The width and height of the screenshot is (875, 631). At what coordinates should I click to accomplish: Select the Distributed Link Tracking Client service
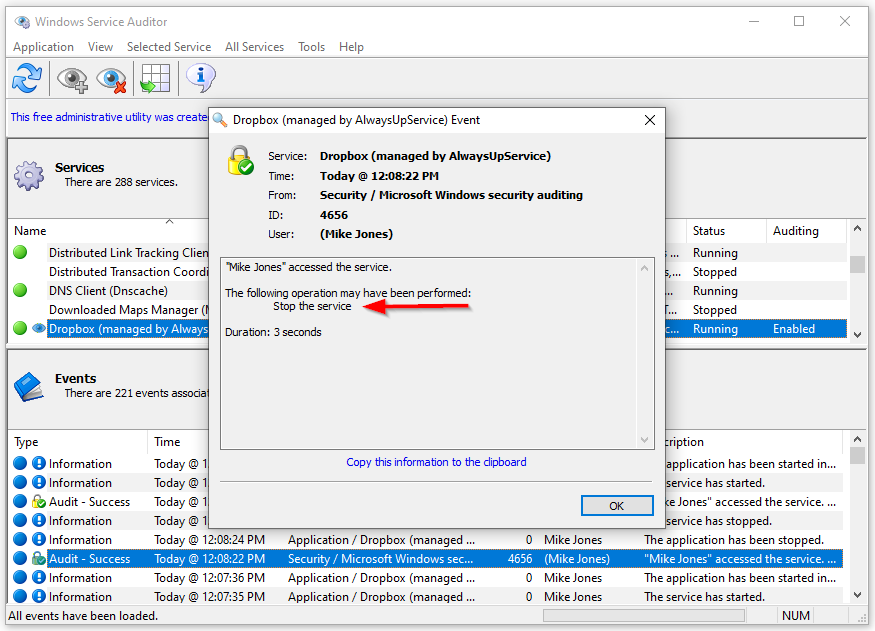click(128, 253)
